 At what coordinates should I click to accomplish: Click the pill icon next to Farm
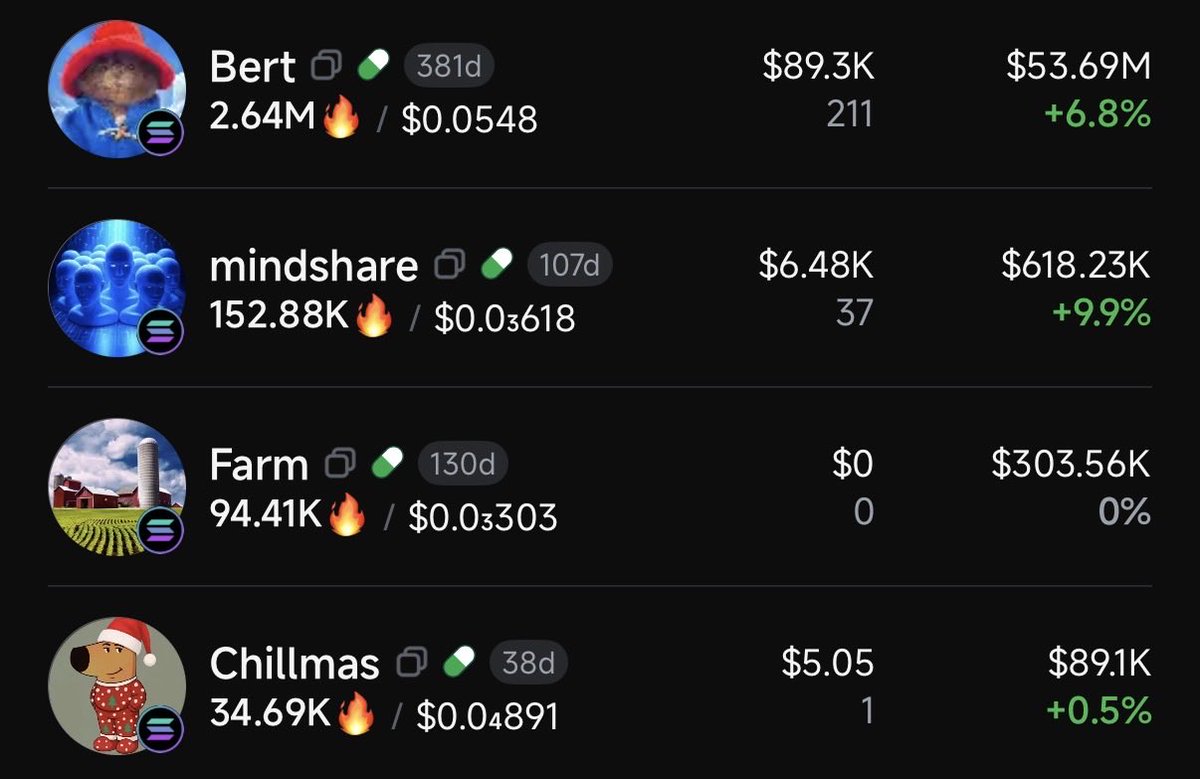click(387, 464)
